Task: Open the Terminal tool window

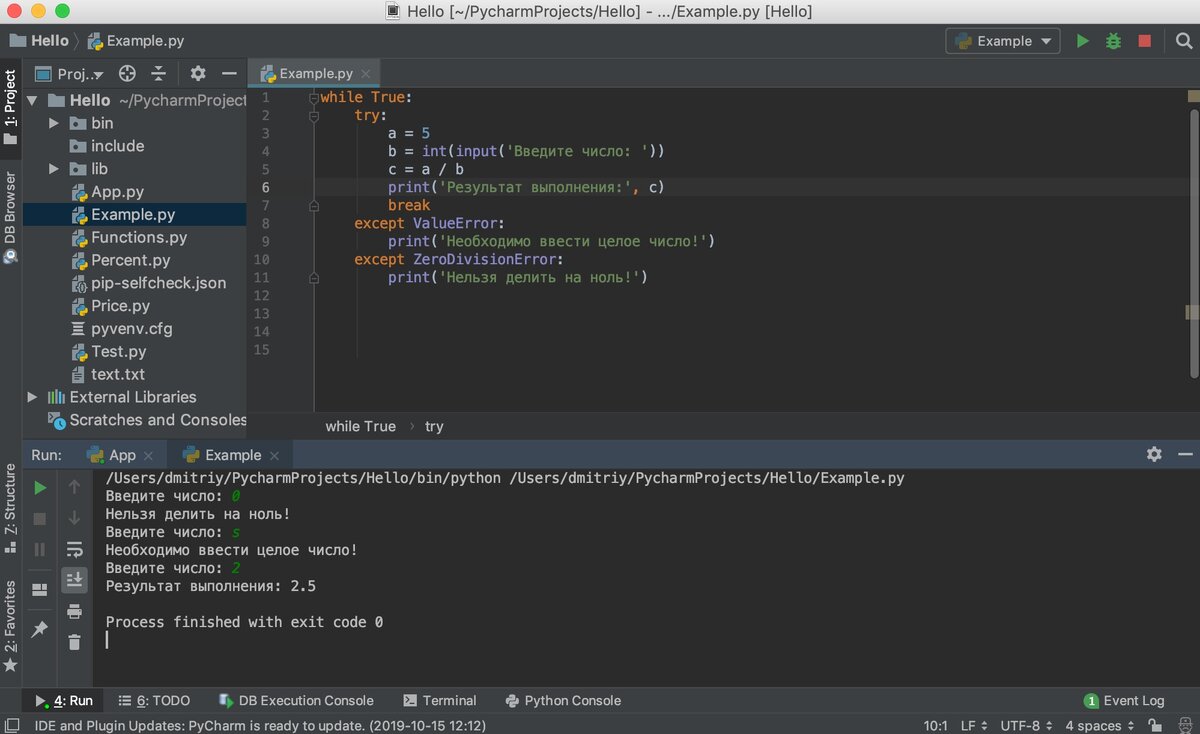Action: [x=440, y=701]
